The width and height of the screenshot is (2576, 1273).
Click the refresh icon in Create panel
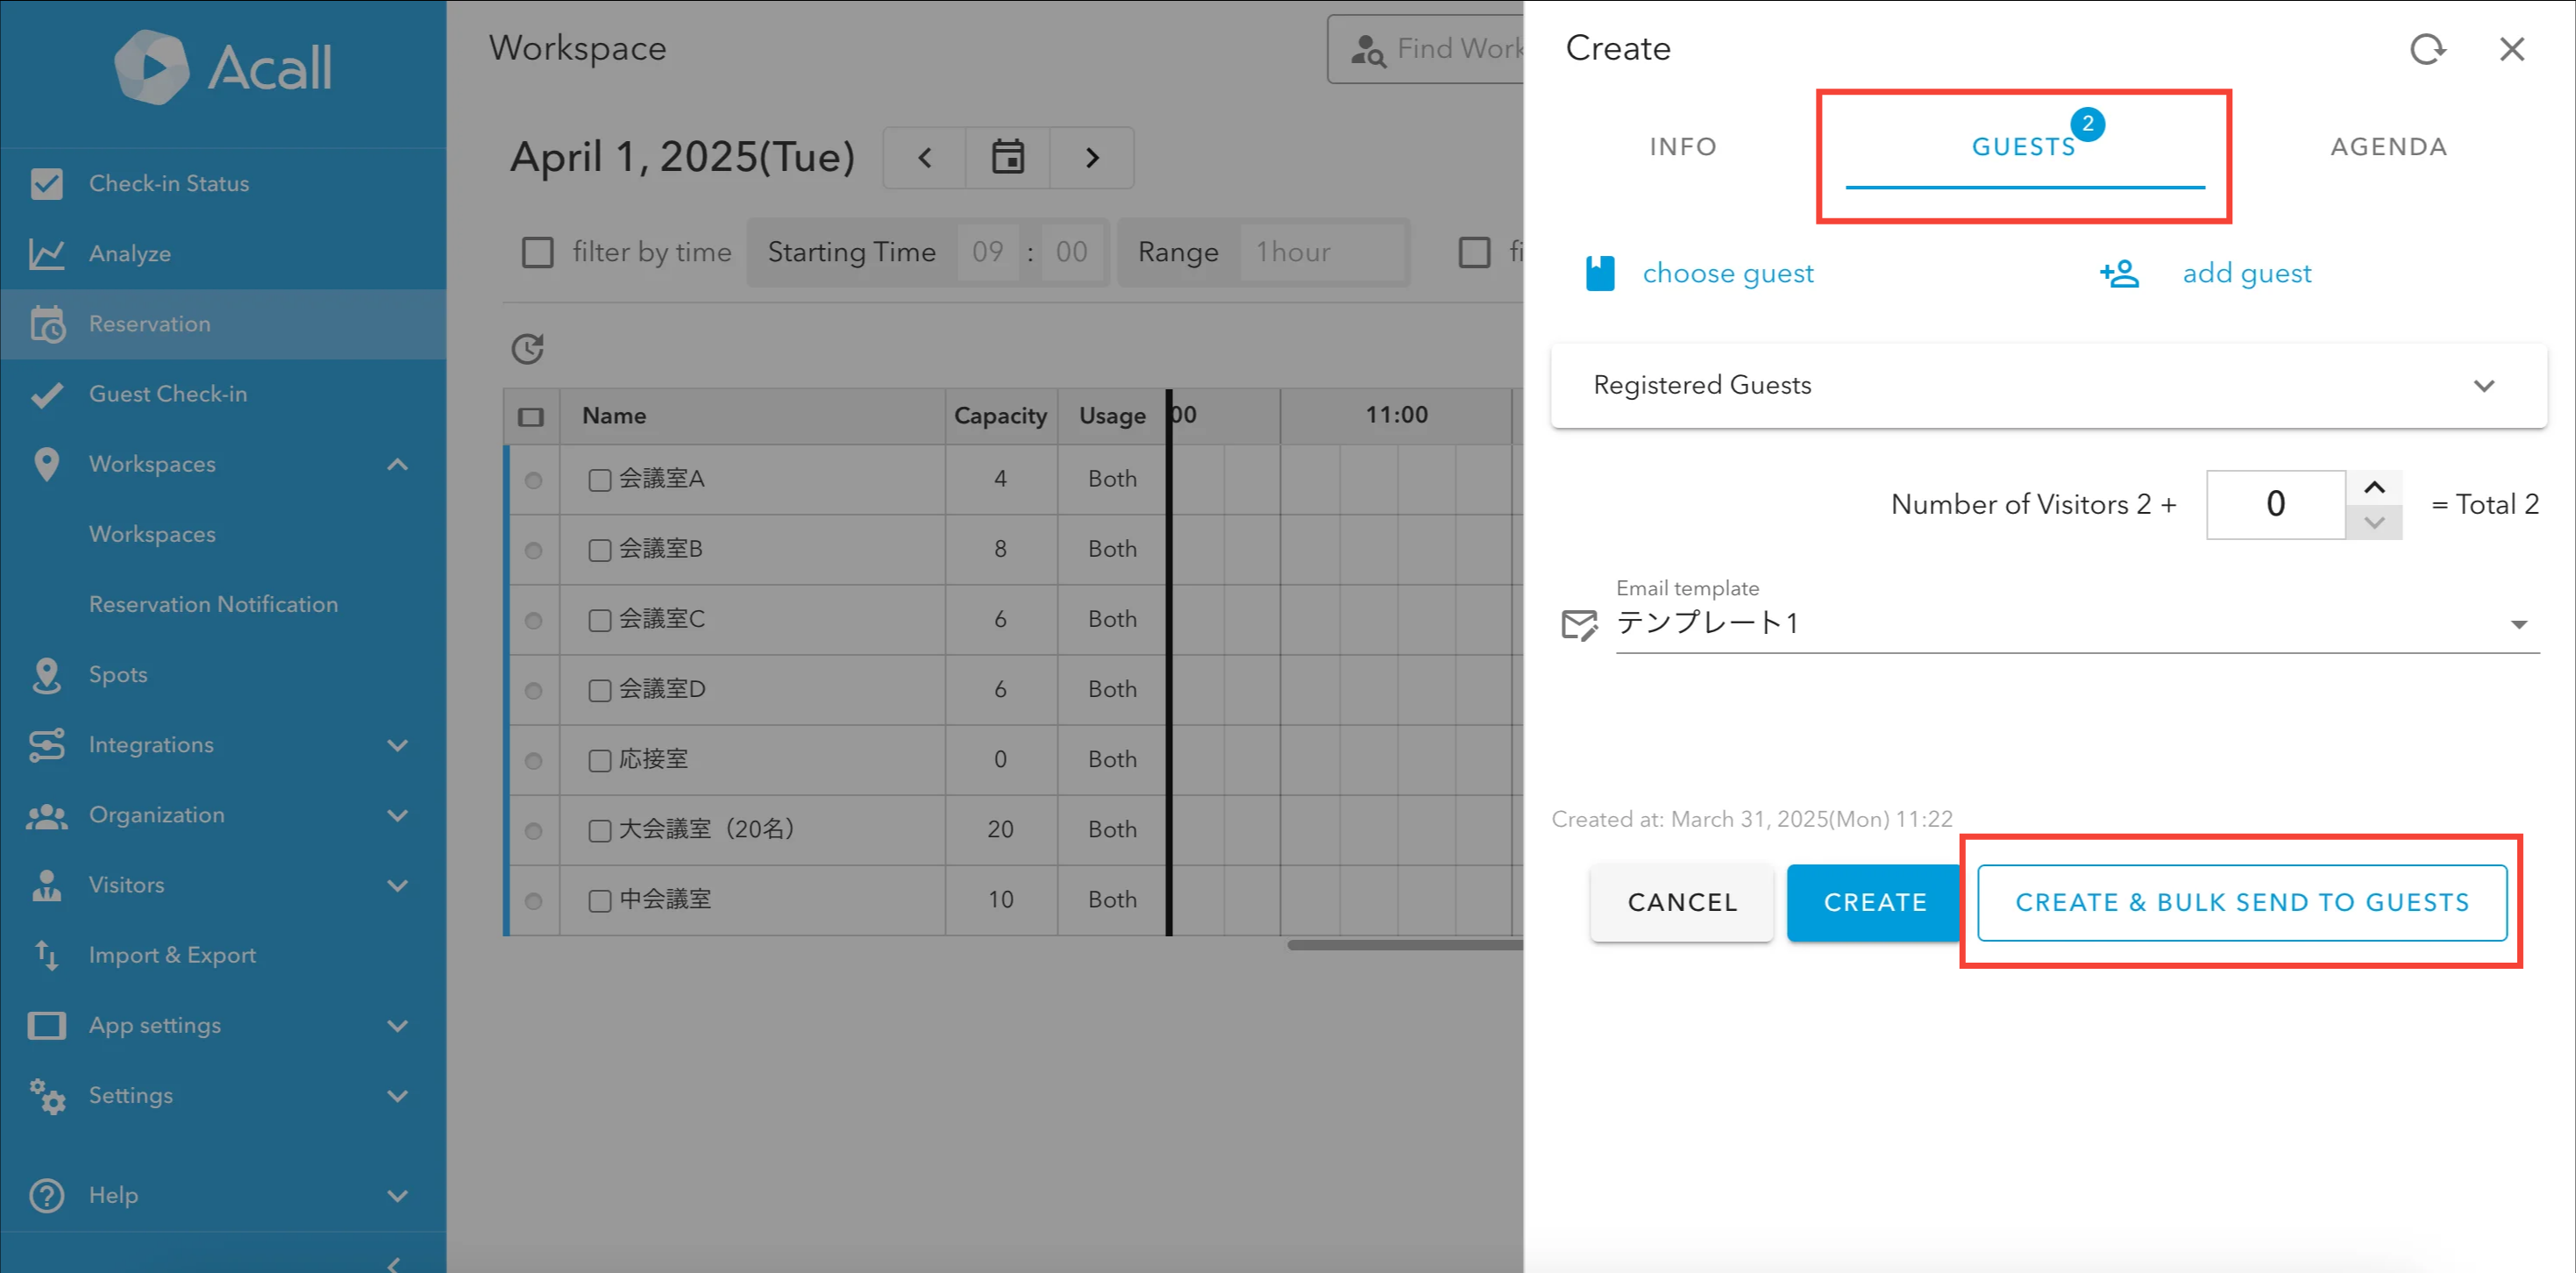coord(2427,49)
